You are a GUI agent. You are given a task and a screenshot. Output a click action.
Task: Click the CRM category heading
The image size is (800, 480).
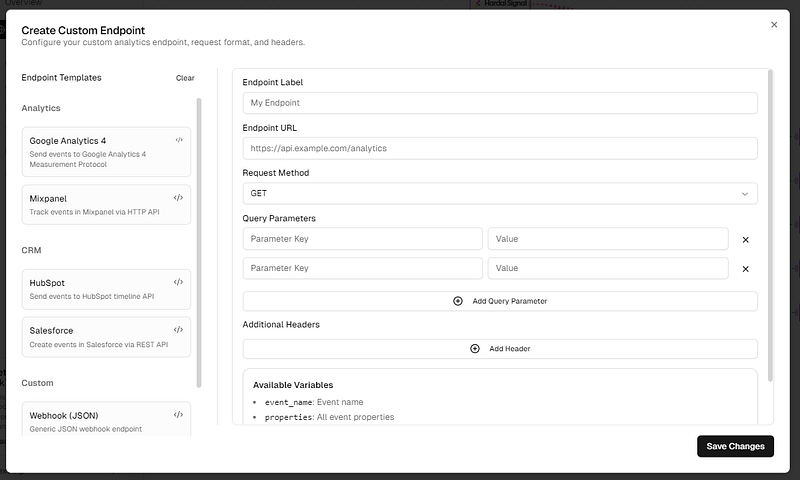pos(31,250)
